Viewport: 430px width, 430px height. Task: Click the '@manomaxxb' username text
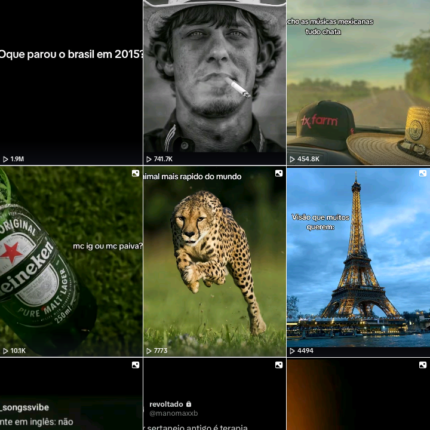pos(173,413)
